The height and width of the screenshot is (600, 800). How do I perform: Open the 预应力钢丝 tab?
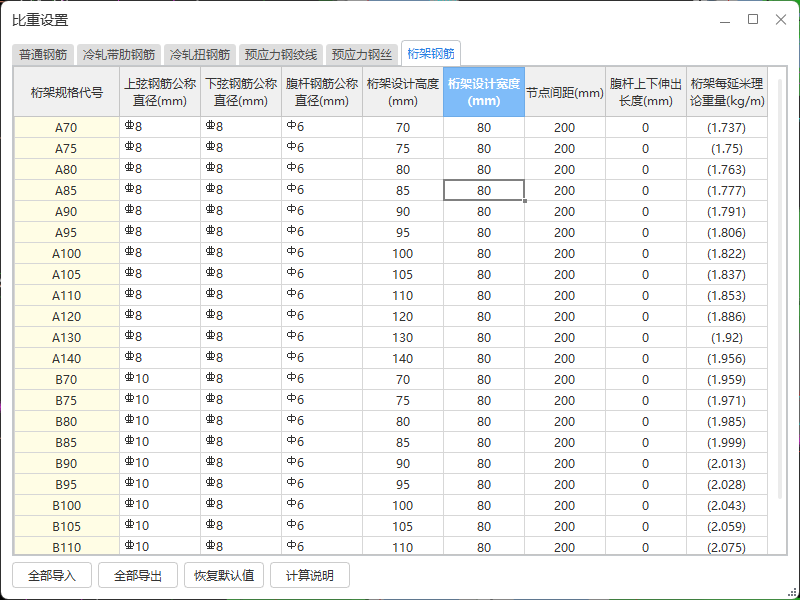362,55
